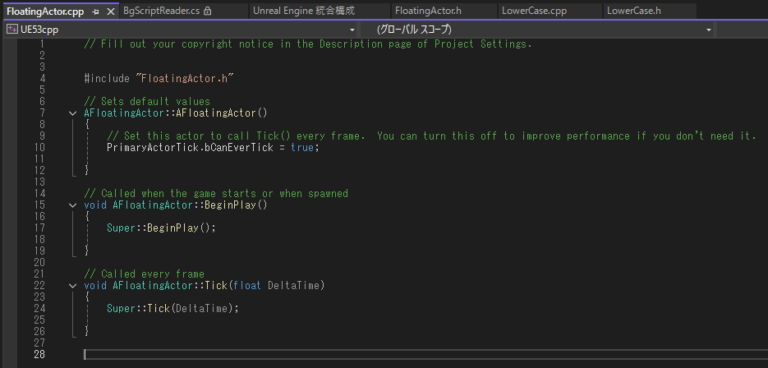Viewport: 768px width, 368px height.
Task: Open the グローバル スコープ scope dropdown
Action: [x=708, y=30]
